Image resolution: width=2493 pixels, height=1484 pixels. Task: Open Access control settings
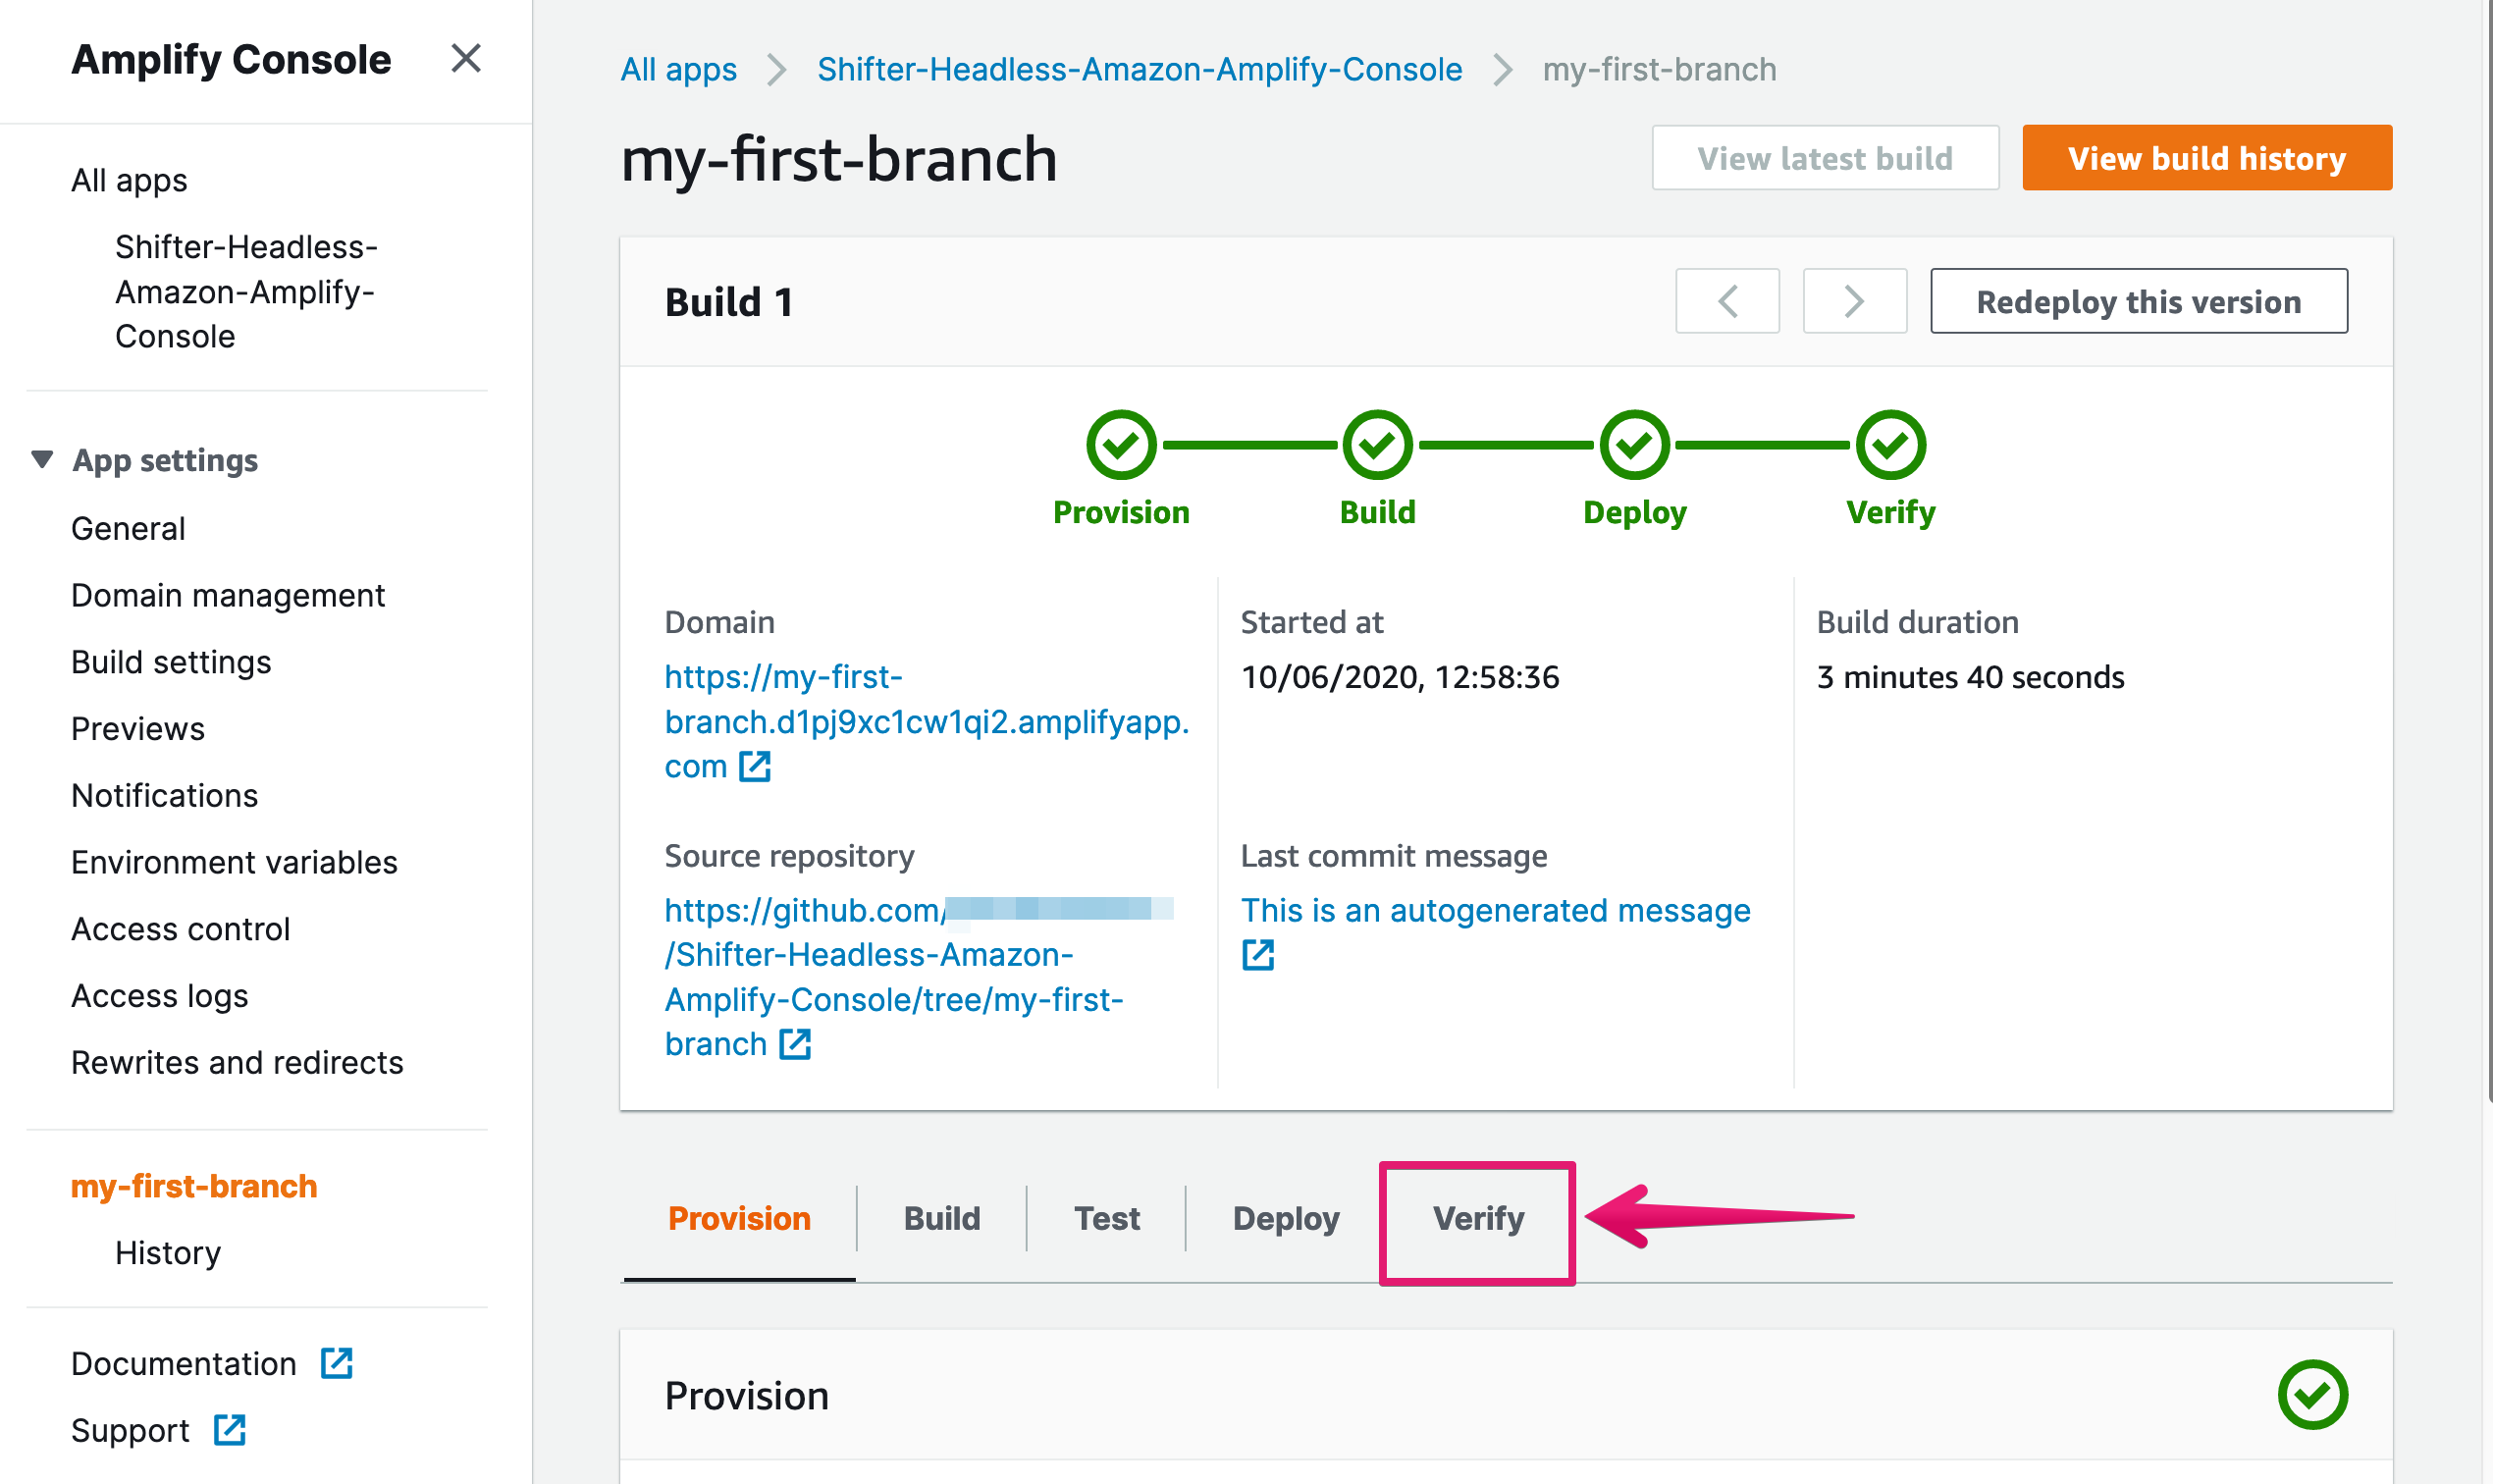pos(181,930)
